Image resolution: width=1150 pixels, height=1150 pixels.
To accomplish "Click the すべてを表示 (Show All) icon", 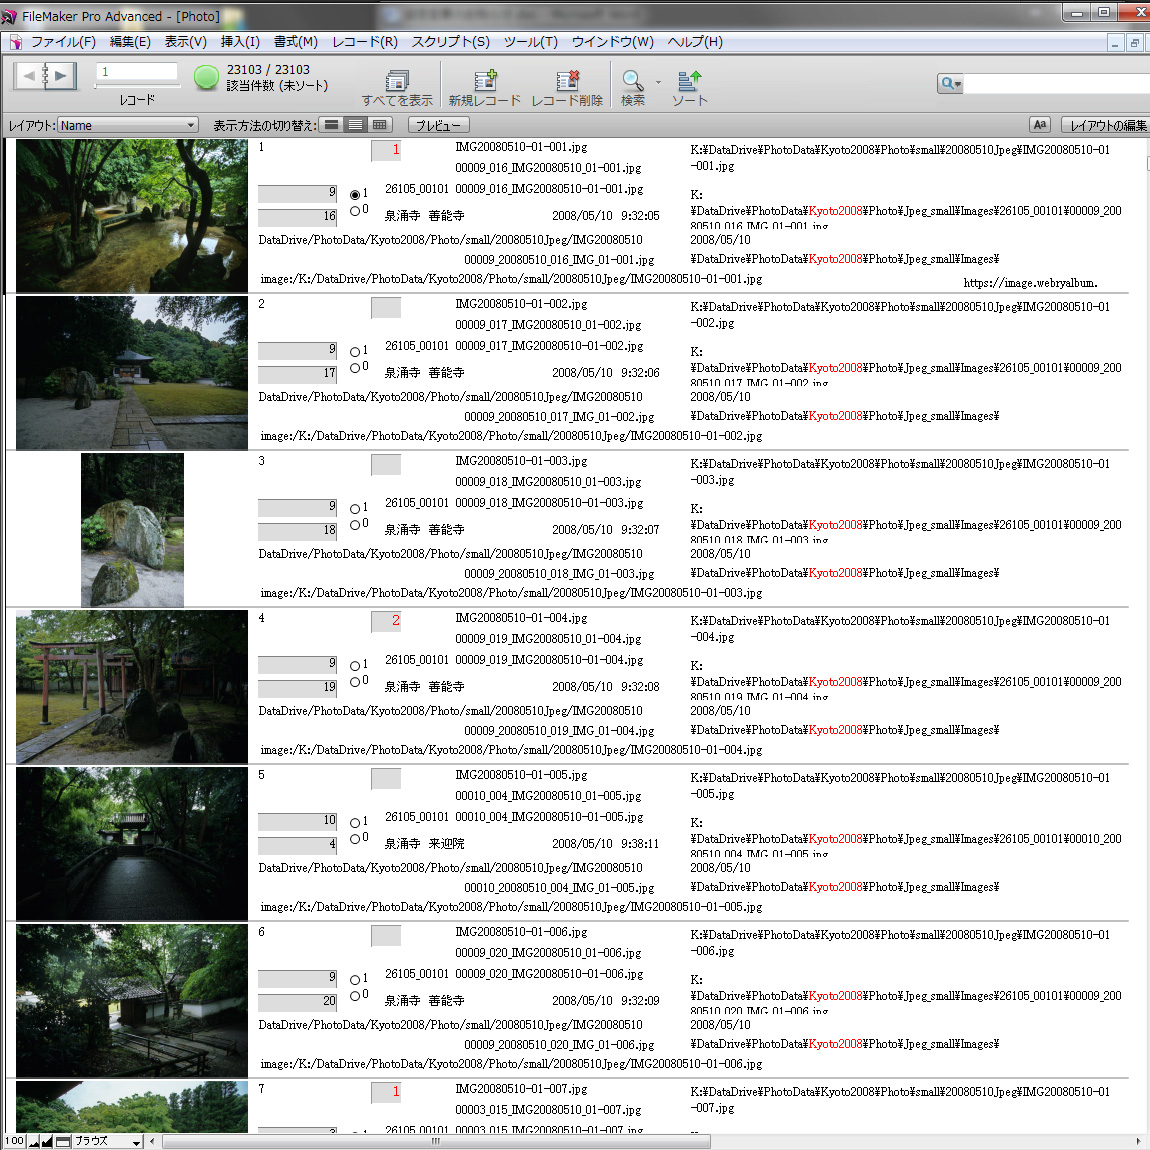I will 397,80.
